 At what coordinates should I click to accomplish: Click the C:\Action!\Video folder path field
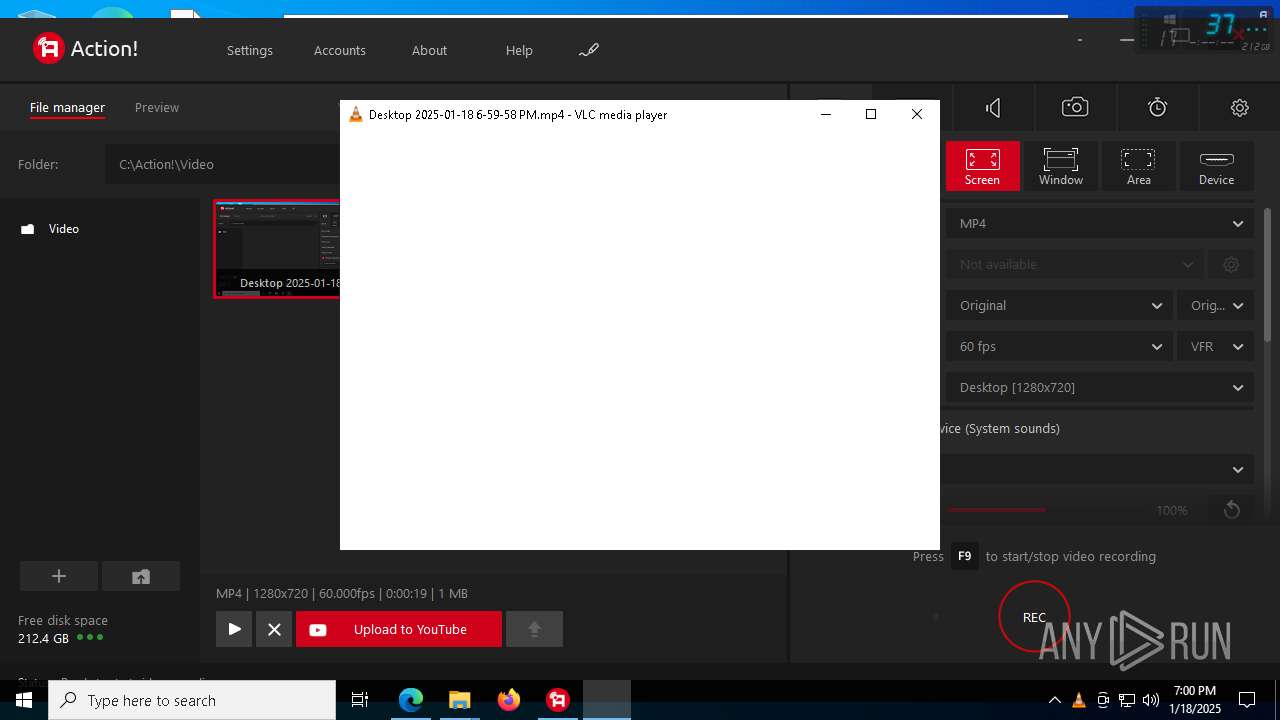tap(222, 164)
